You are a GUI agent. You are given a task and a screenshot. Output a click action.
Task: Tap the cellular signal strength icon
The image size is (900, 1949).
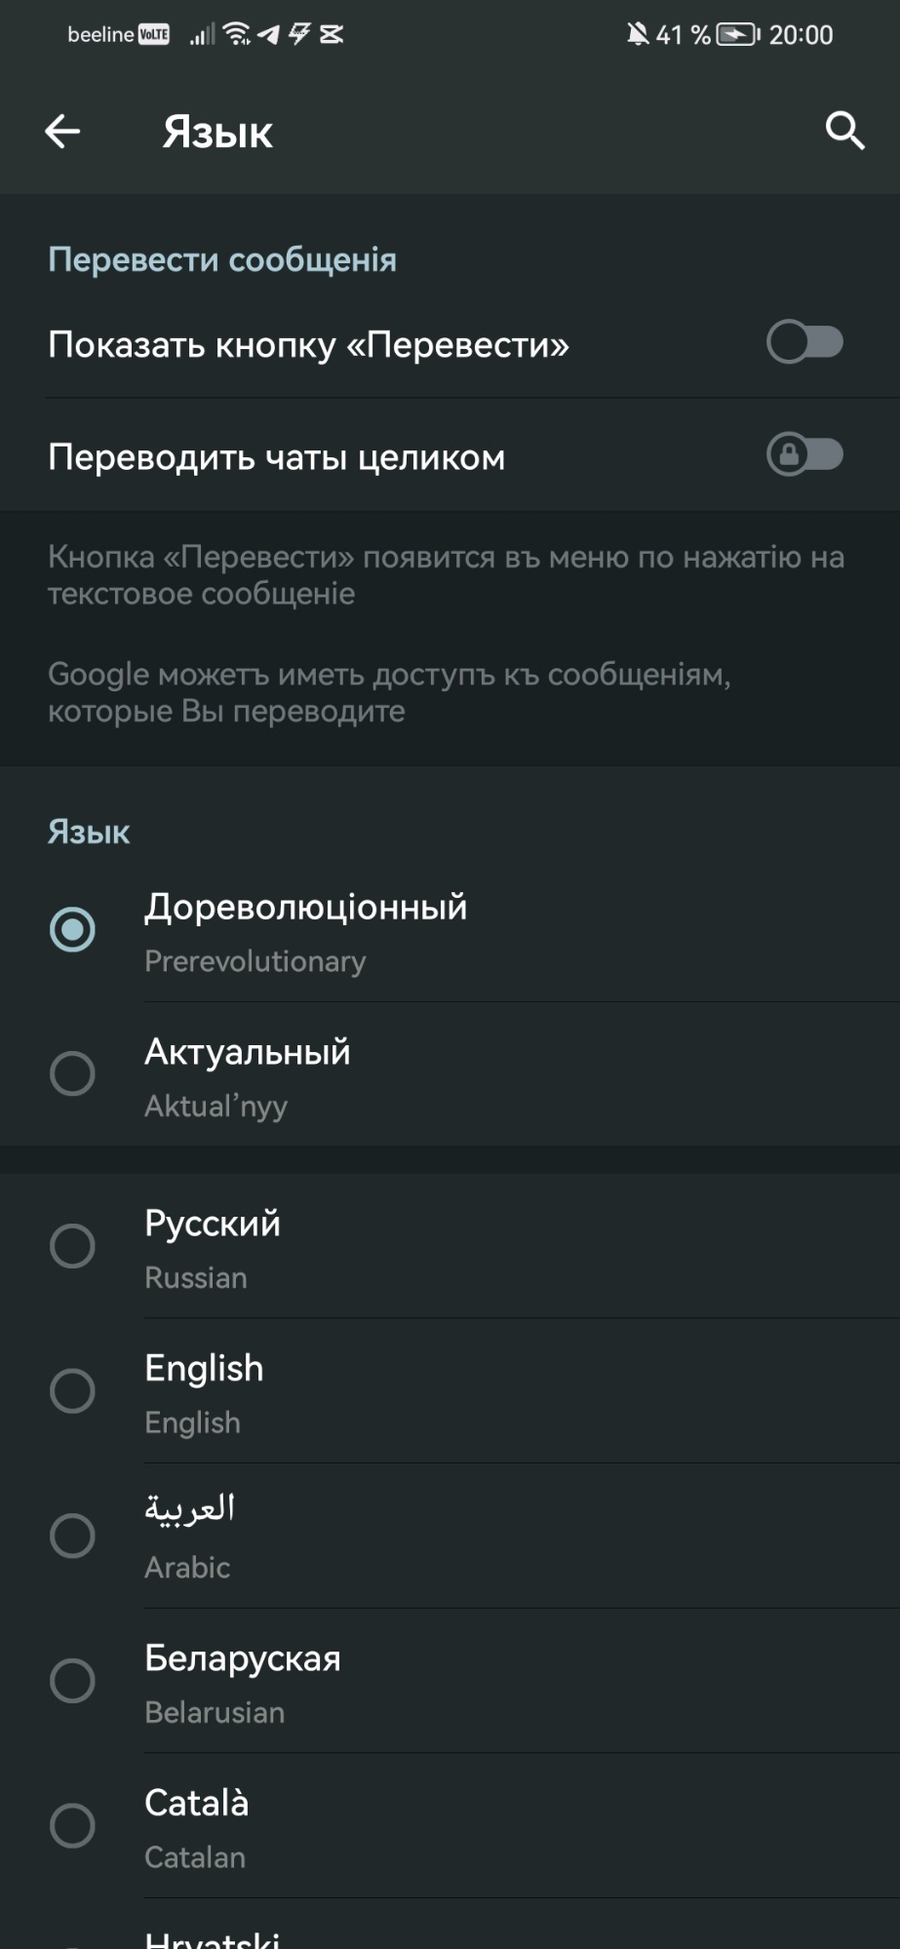coord(202,35)
